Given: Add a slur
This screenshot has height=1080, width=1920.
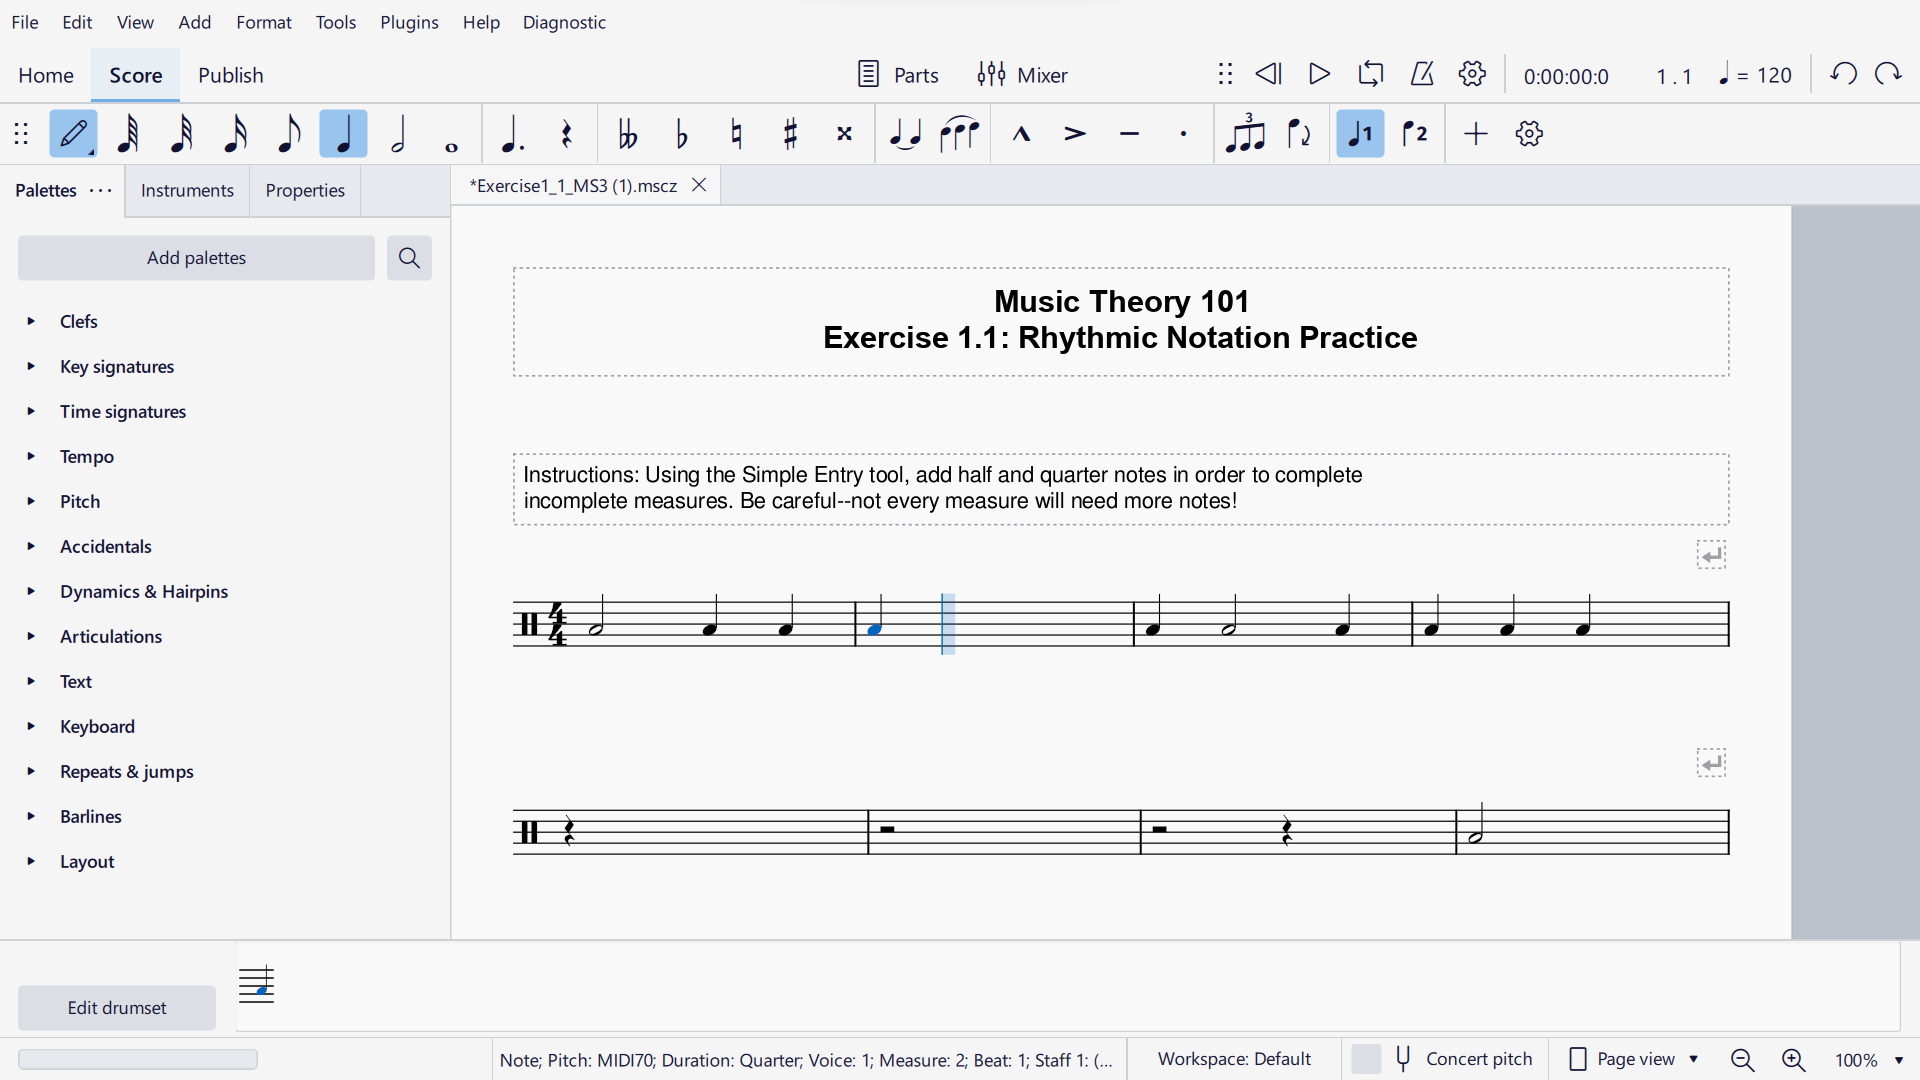Looking at the screenshot, I should pyautogui.click(x=960, y=134).
